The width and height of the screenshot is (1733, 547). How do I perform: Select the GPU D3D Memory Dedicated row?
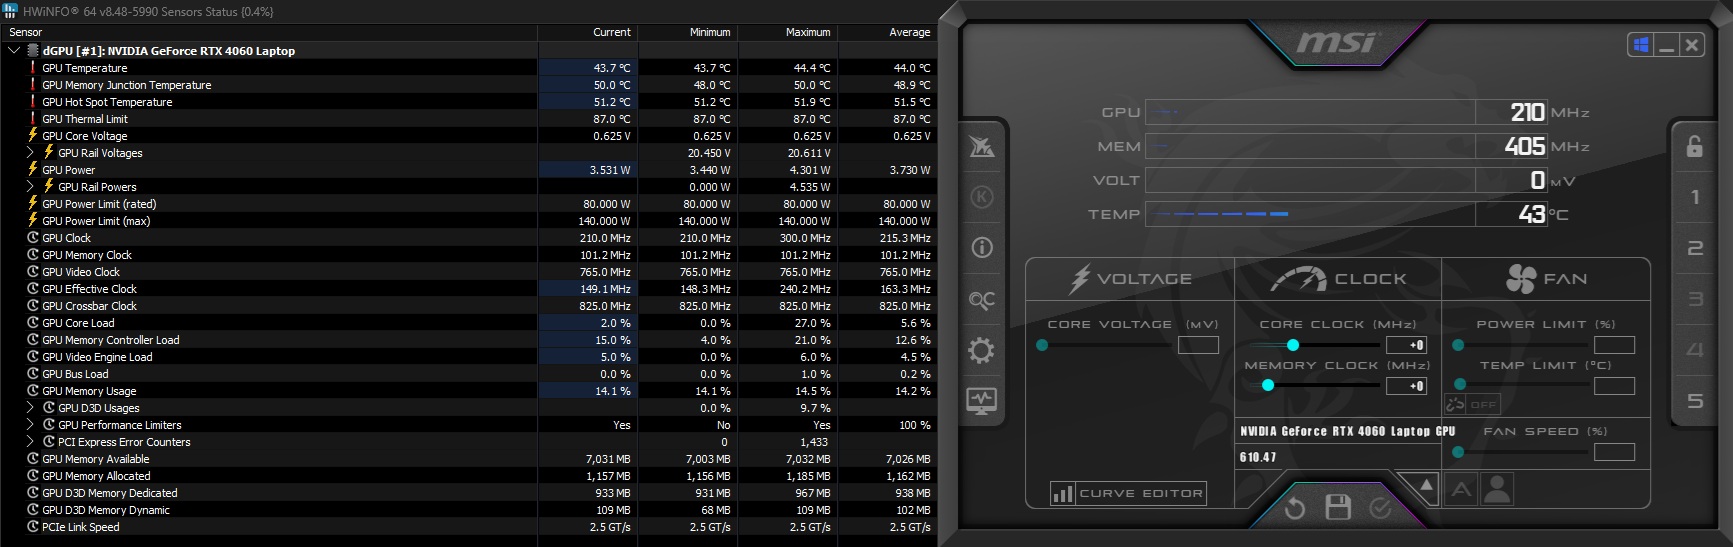469,493
